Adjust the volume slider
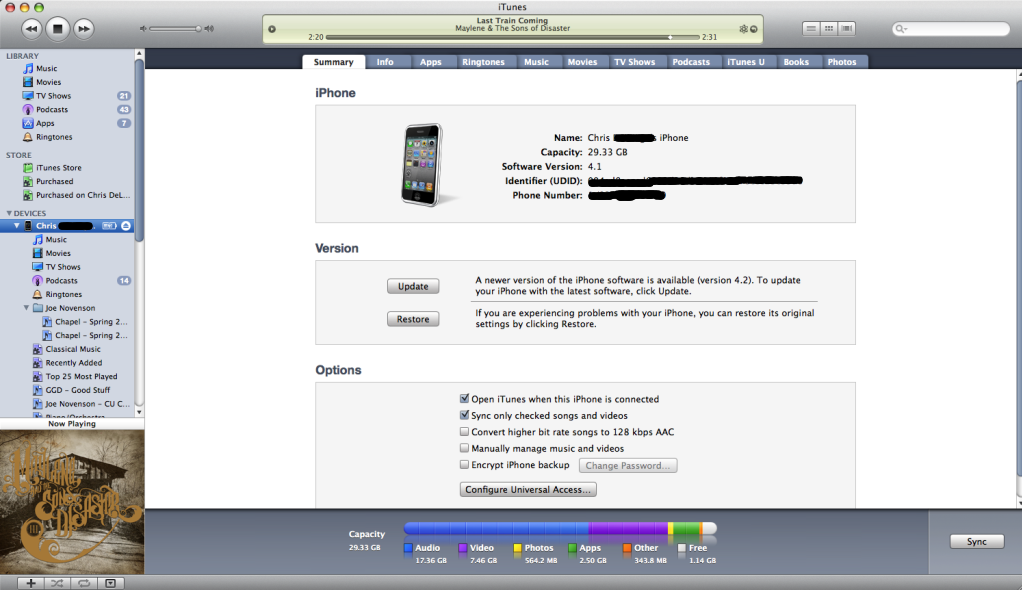 pyautogui.click(x=173, y=29)
